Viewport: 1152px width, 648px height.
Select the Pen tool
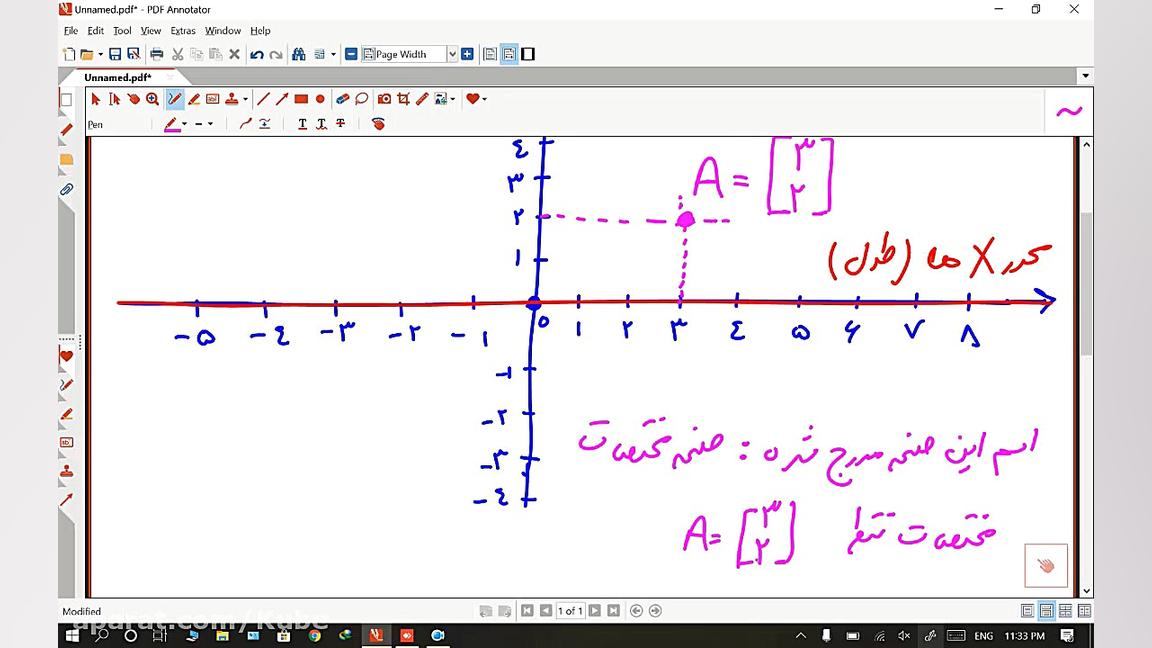174,98
